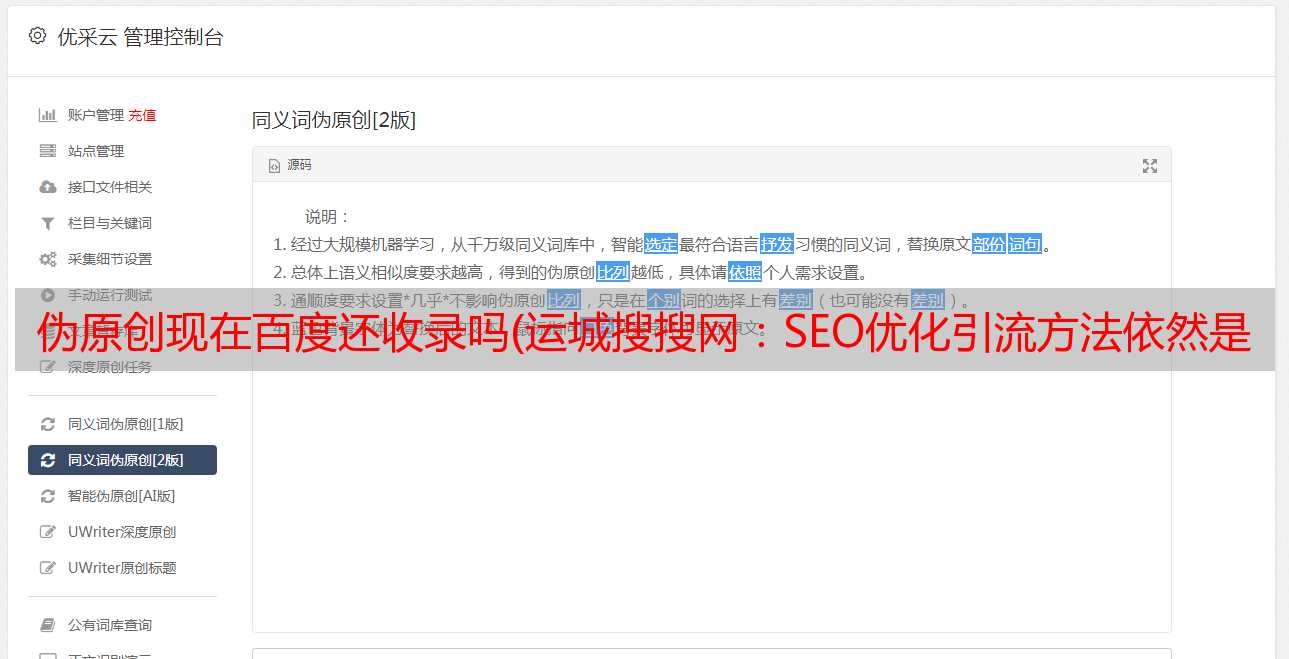Click the refresh icon beside 智能伪原创[AI版]
Viewport: 1289px width, 659px height.
pos(47,496)
